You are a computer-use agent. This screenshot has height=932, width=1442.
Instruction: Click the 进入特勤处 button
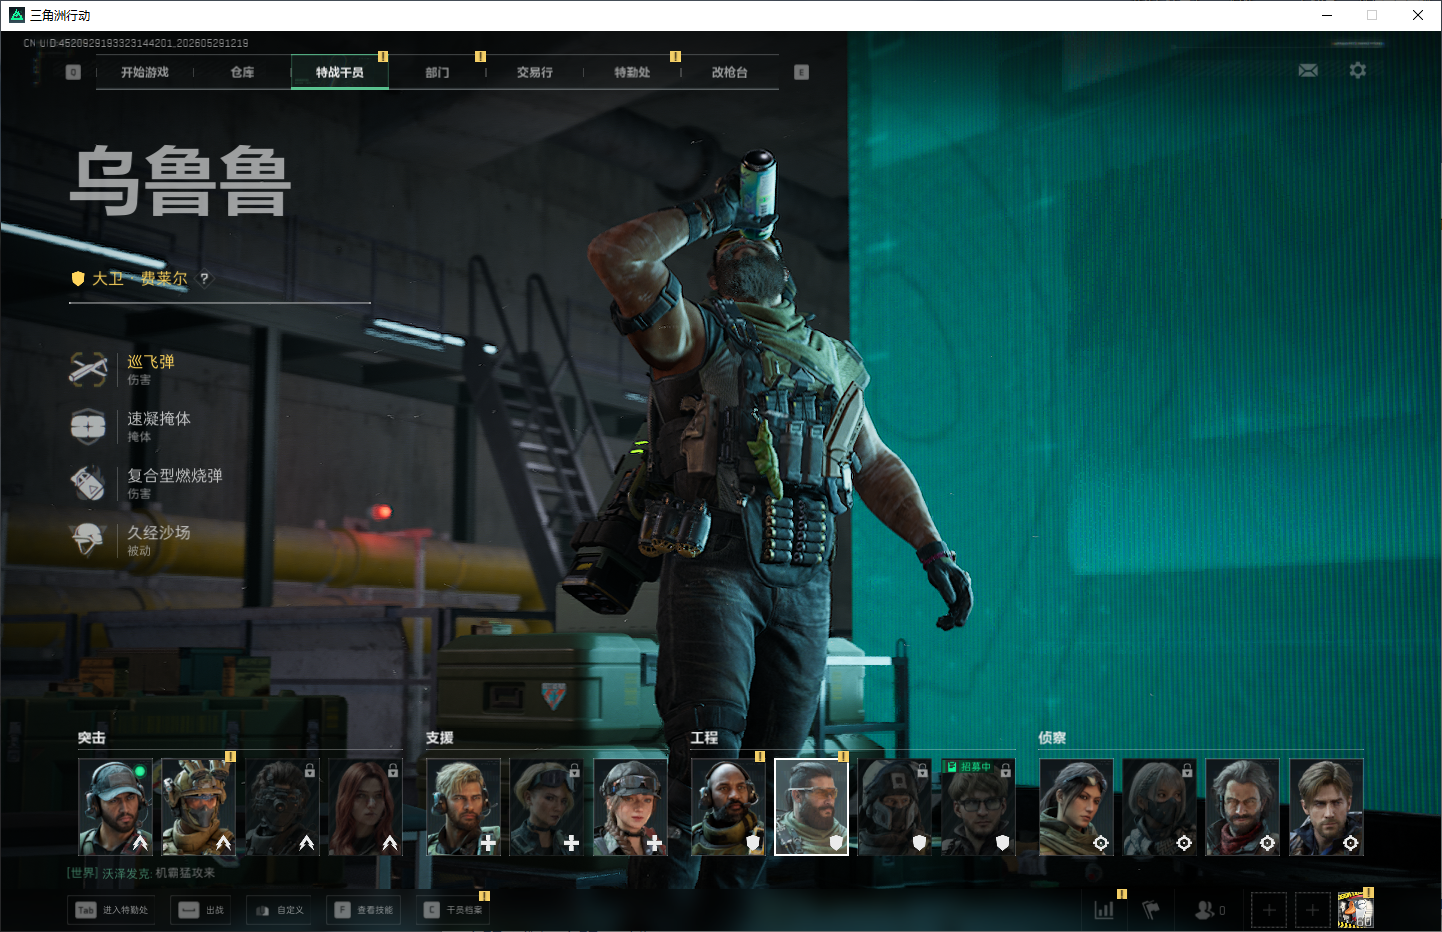112,910
